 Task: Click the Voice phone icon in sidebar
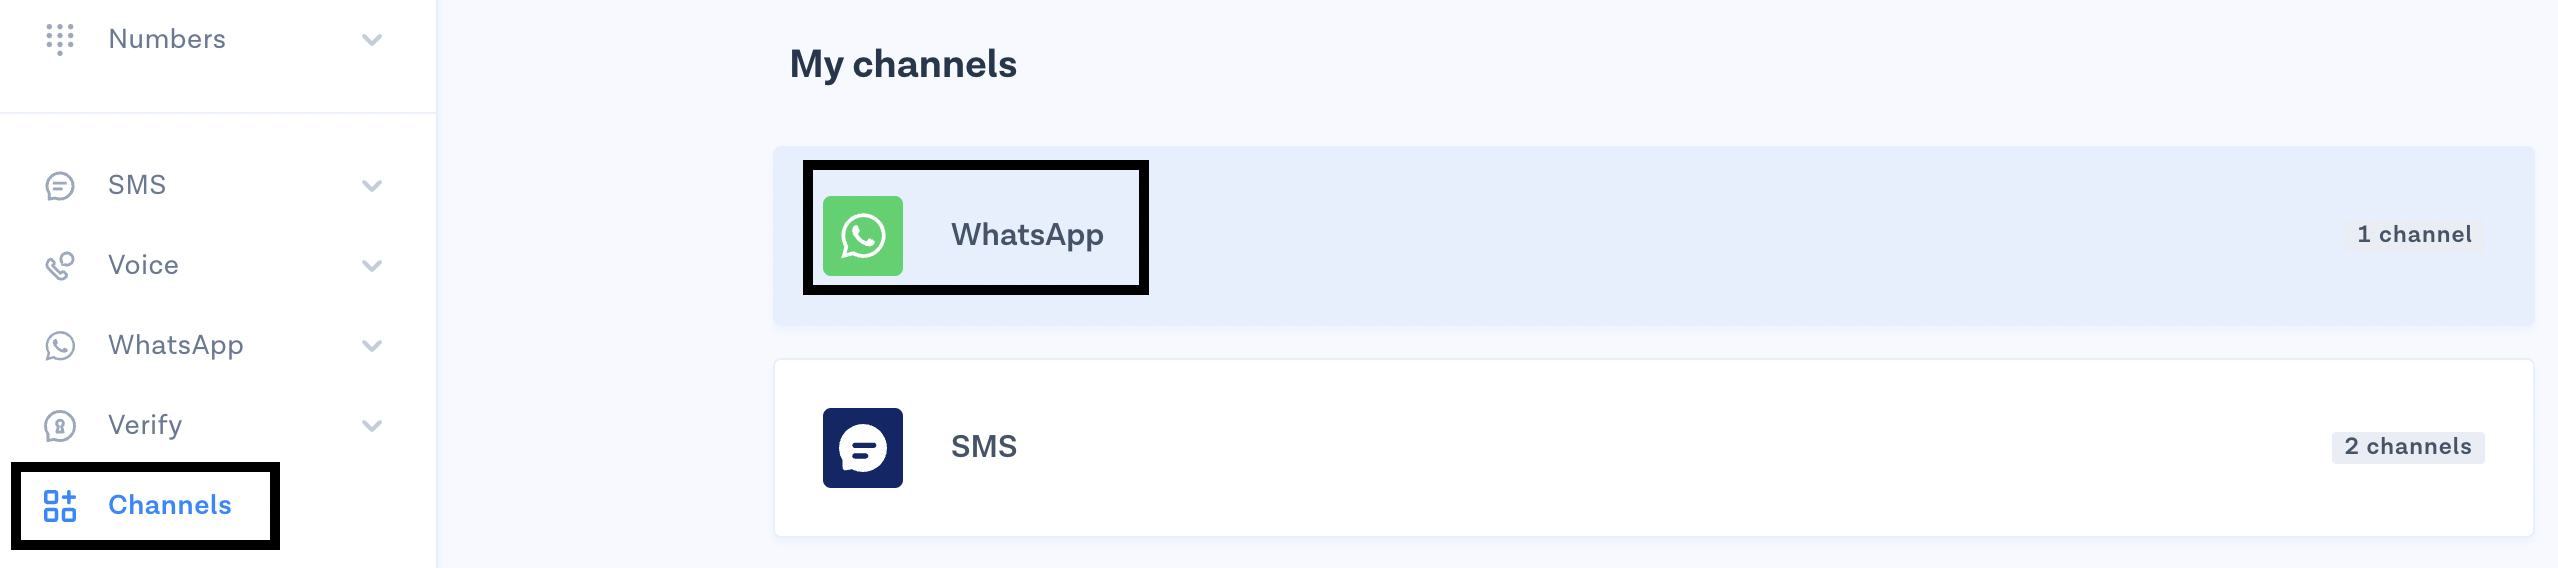point(60,266)
